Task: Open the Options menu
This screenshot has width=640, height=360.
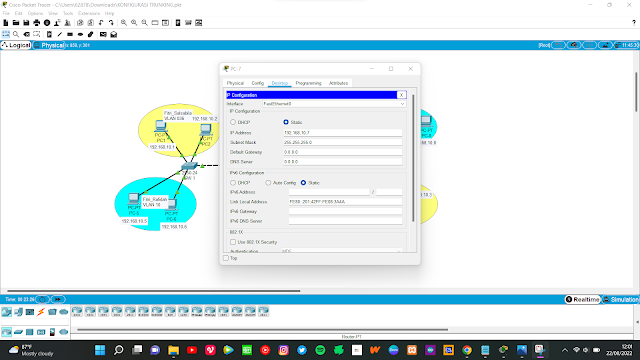Action: [x=36, y=13]
